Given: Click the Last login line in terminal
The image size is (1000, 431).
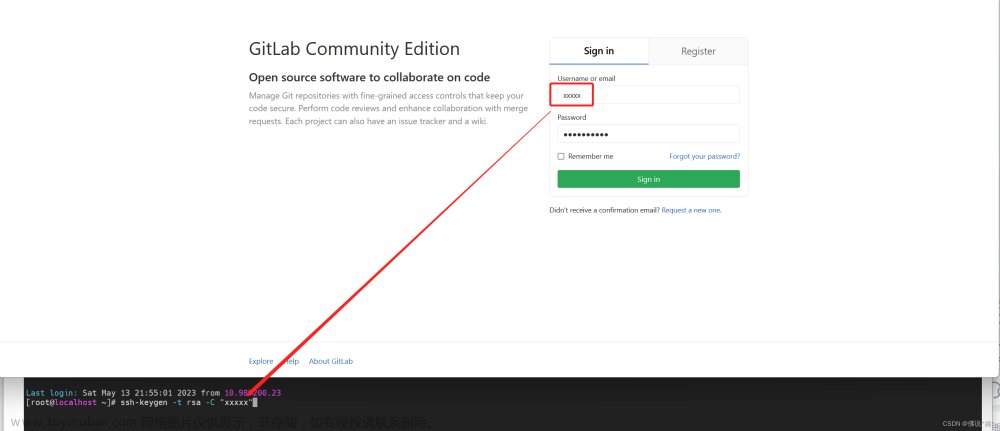Looking at the screenshot, I should click(x=153, y=393).
